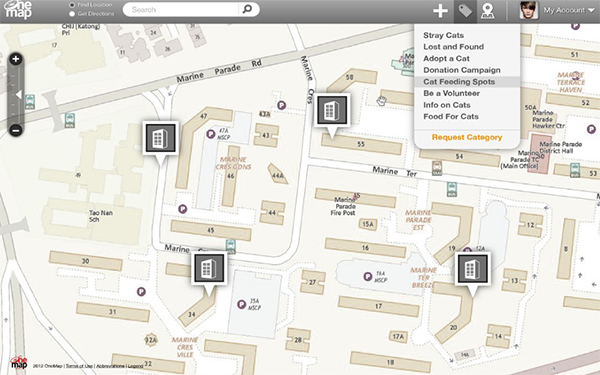Open the Terms of Use link
The image size is (600, 375).
[79, 366]
